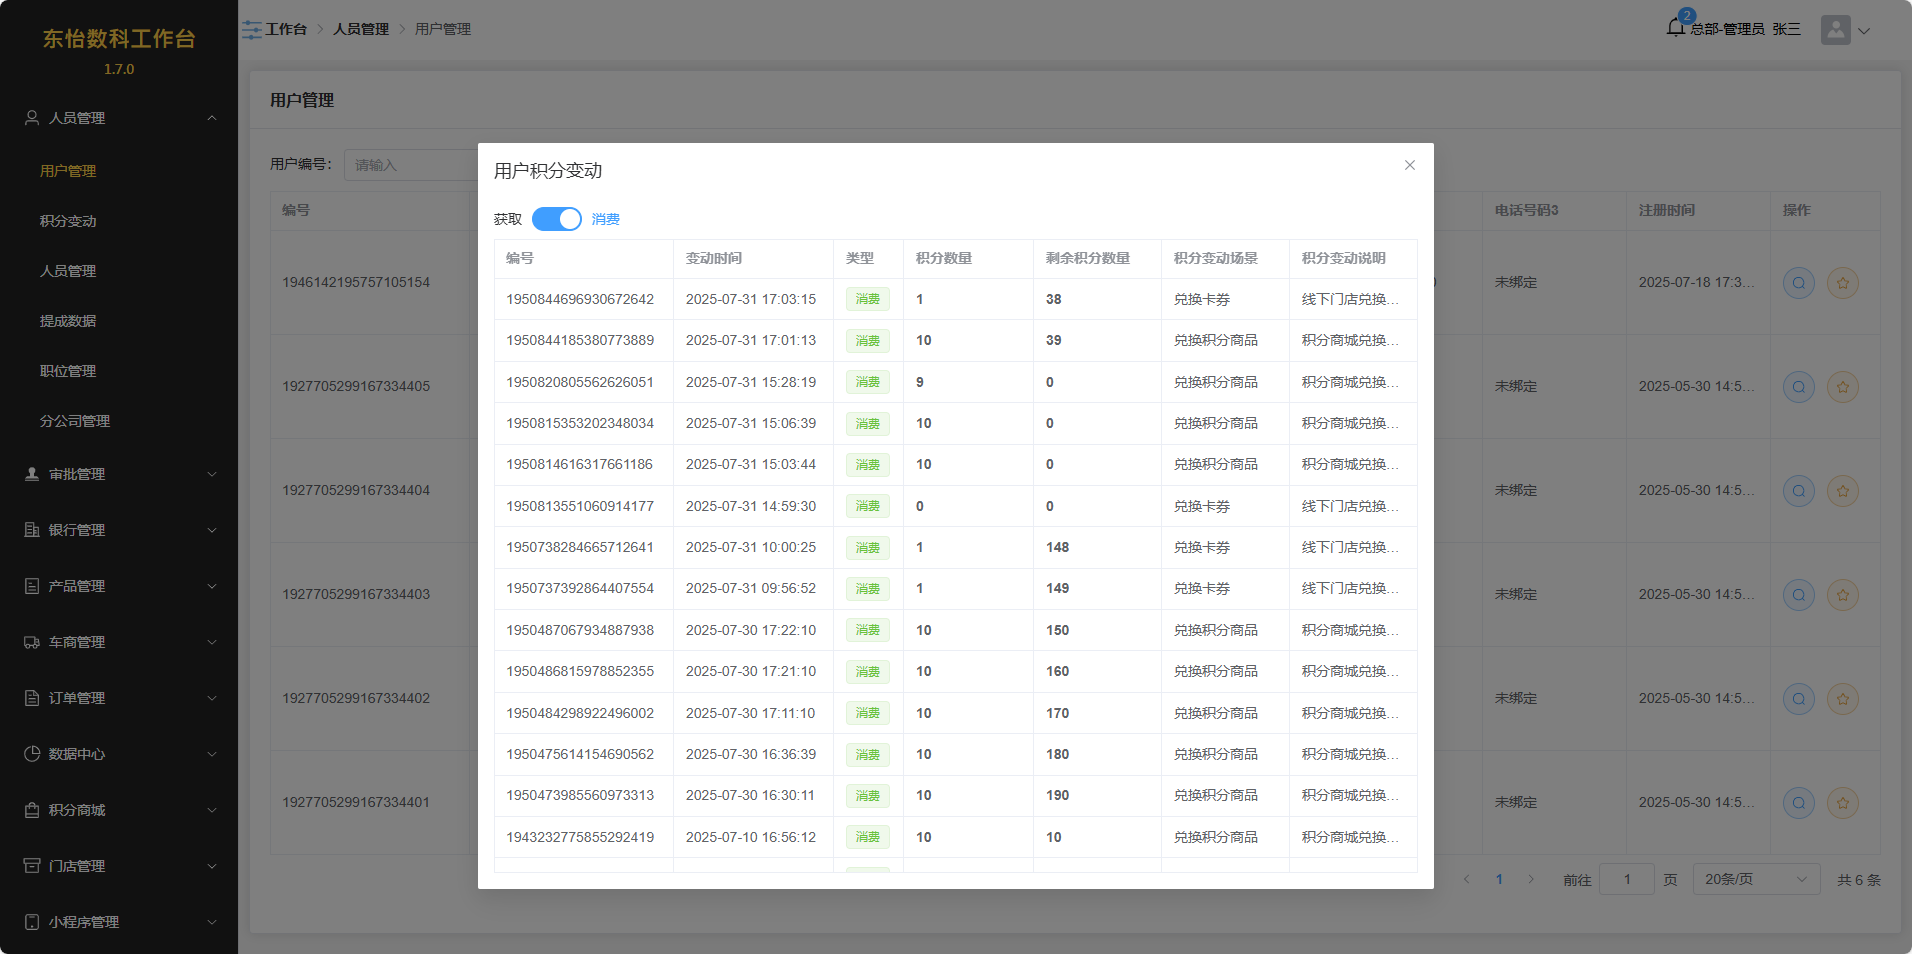Click the magnifier icon for user 1927705299167334403
Screen dimensions: 1912x954
tap(1798, 595)
